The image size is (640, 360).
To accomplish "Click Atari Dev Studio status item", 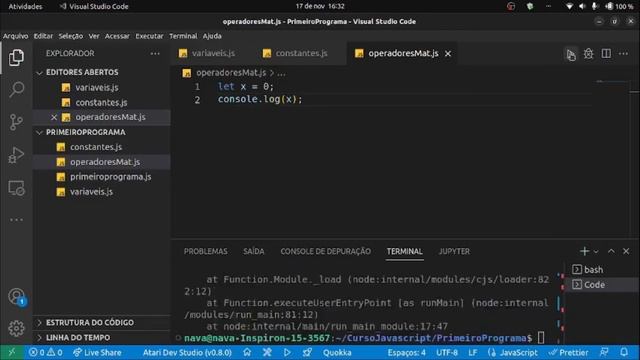I will [187, 352].
